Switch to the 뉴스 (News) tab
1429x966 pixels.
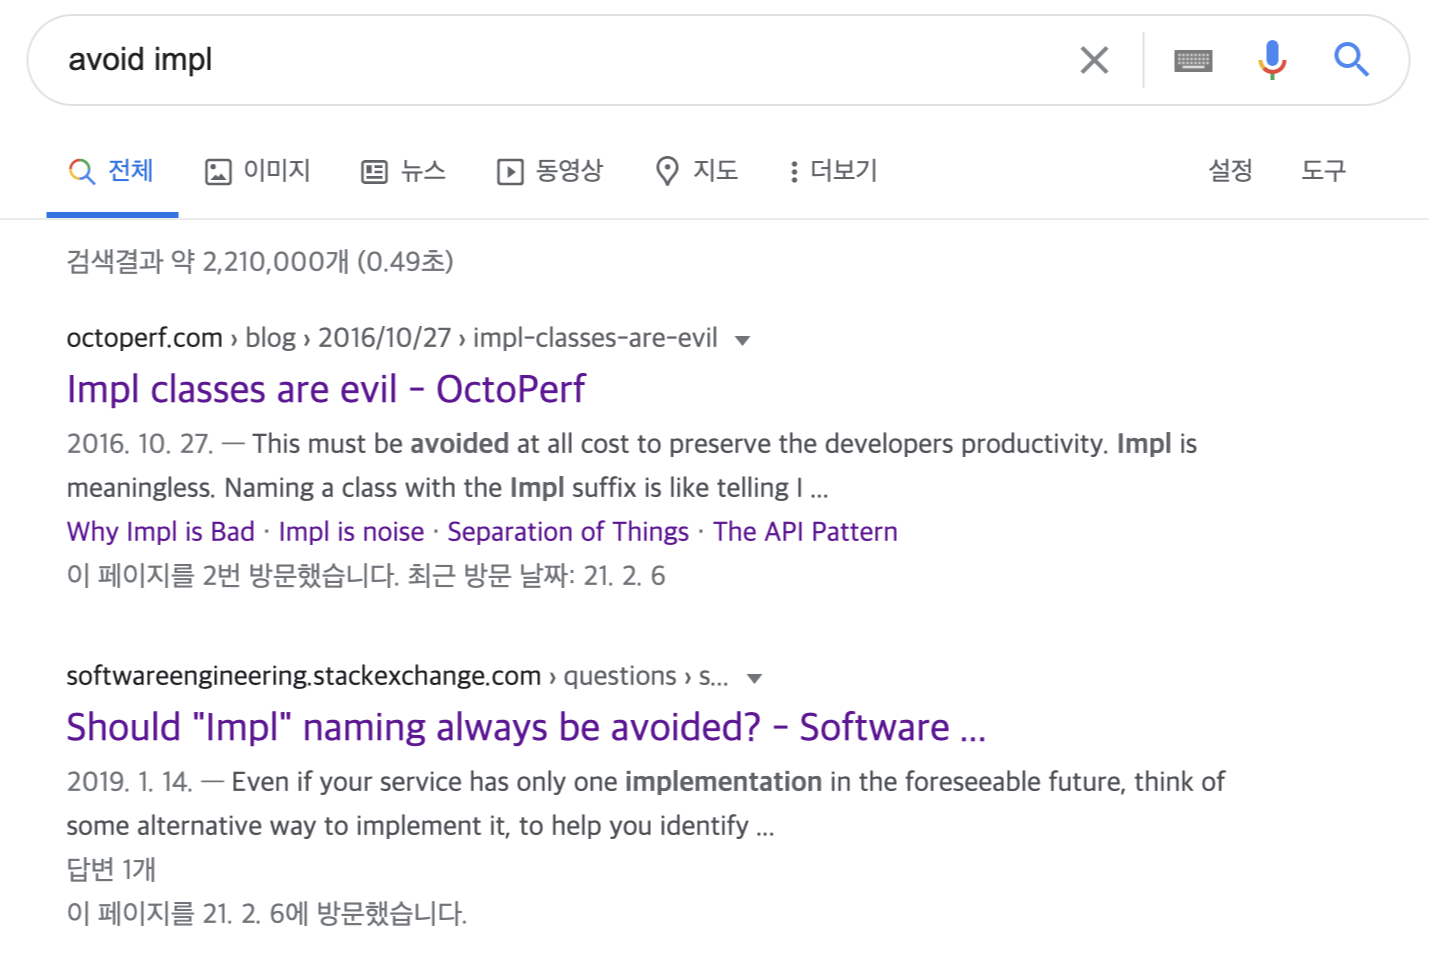[x=403, y=171]
